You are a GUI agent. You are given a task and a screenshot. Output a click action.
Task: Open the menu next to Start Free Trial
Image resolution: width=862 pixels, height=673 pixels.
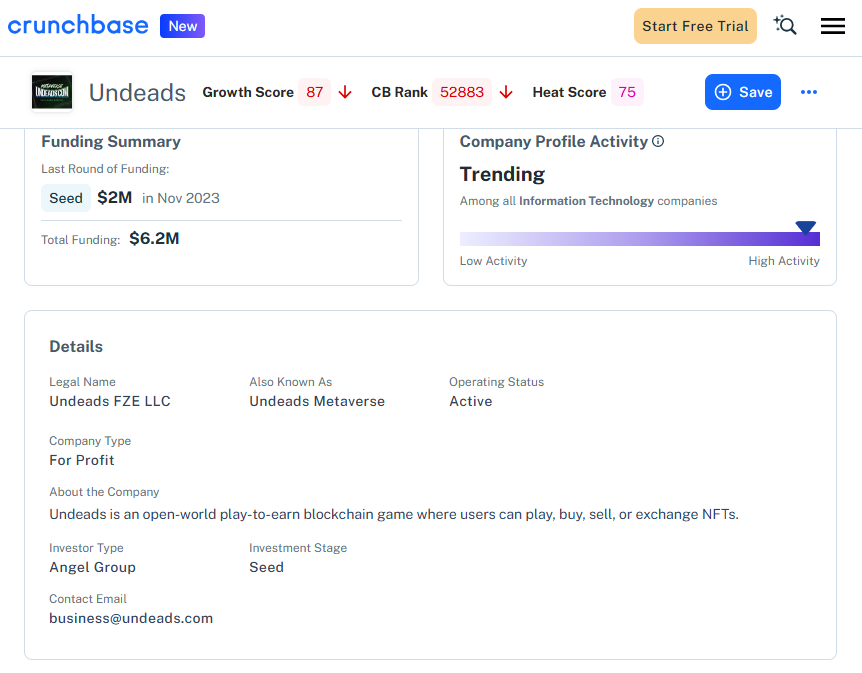point(832,25)
